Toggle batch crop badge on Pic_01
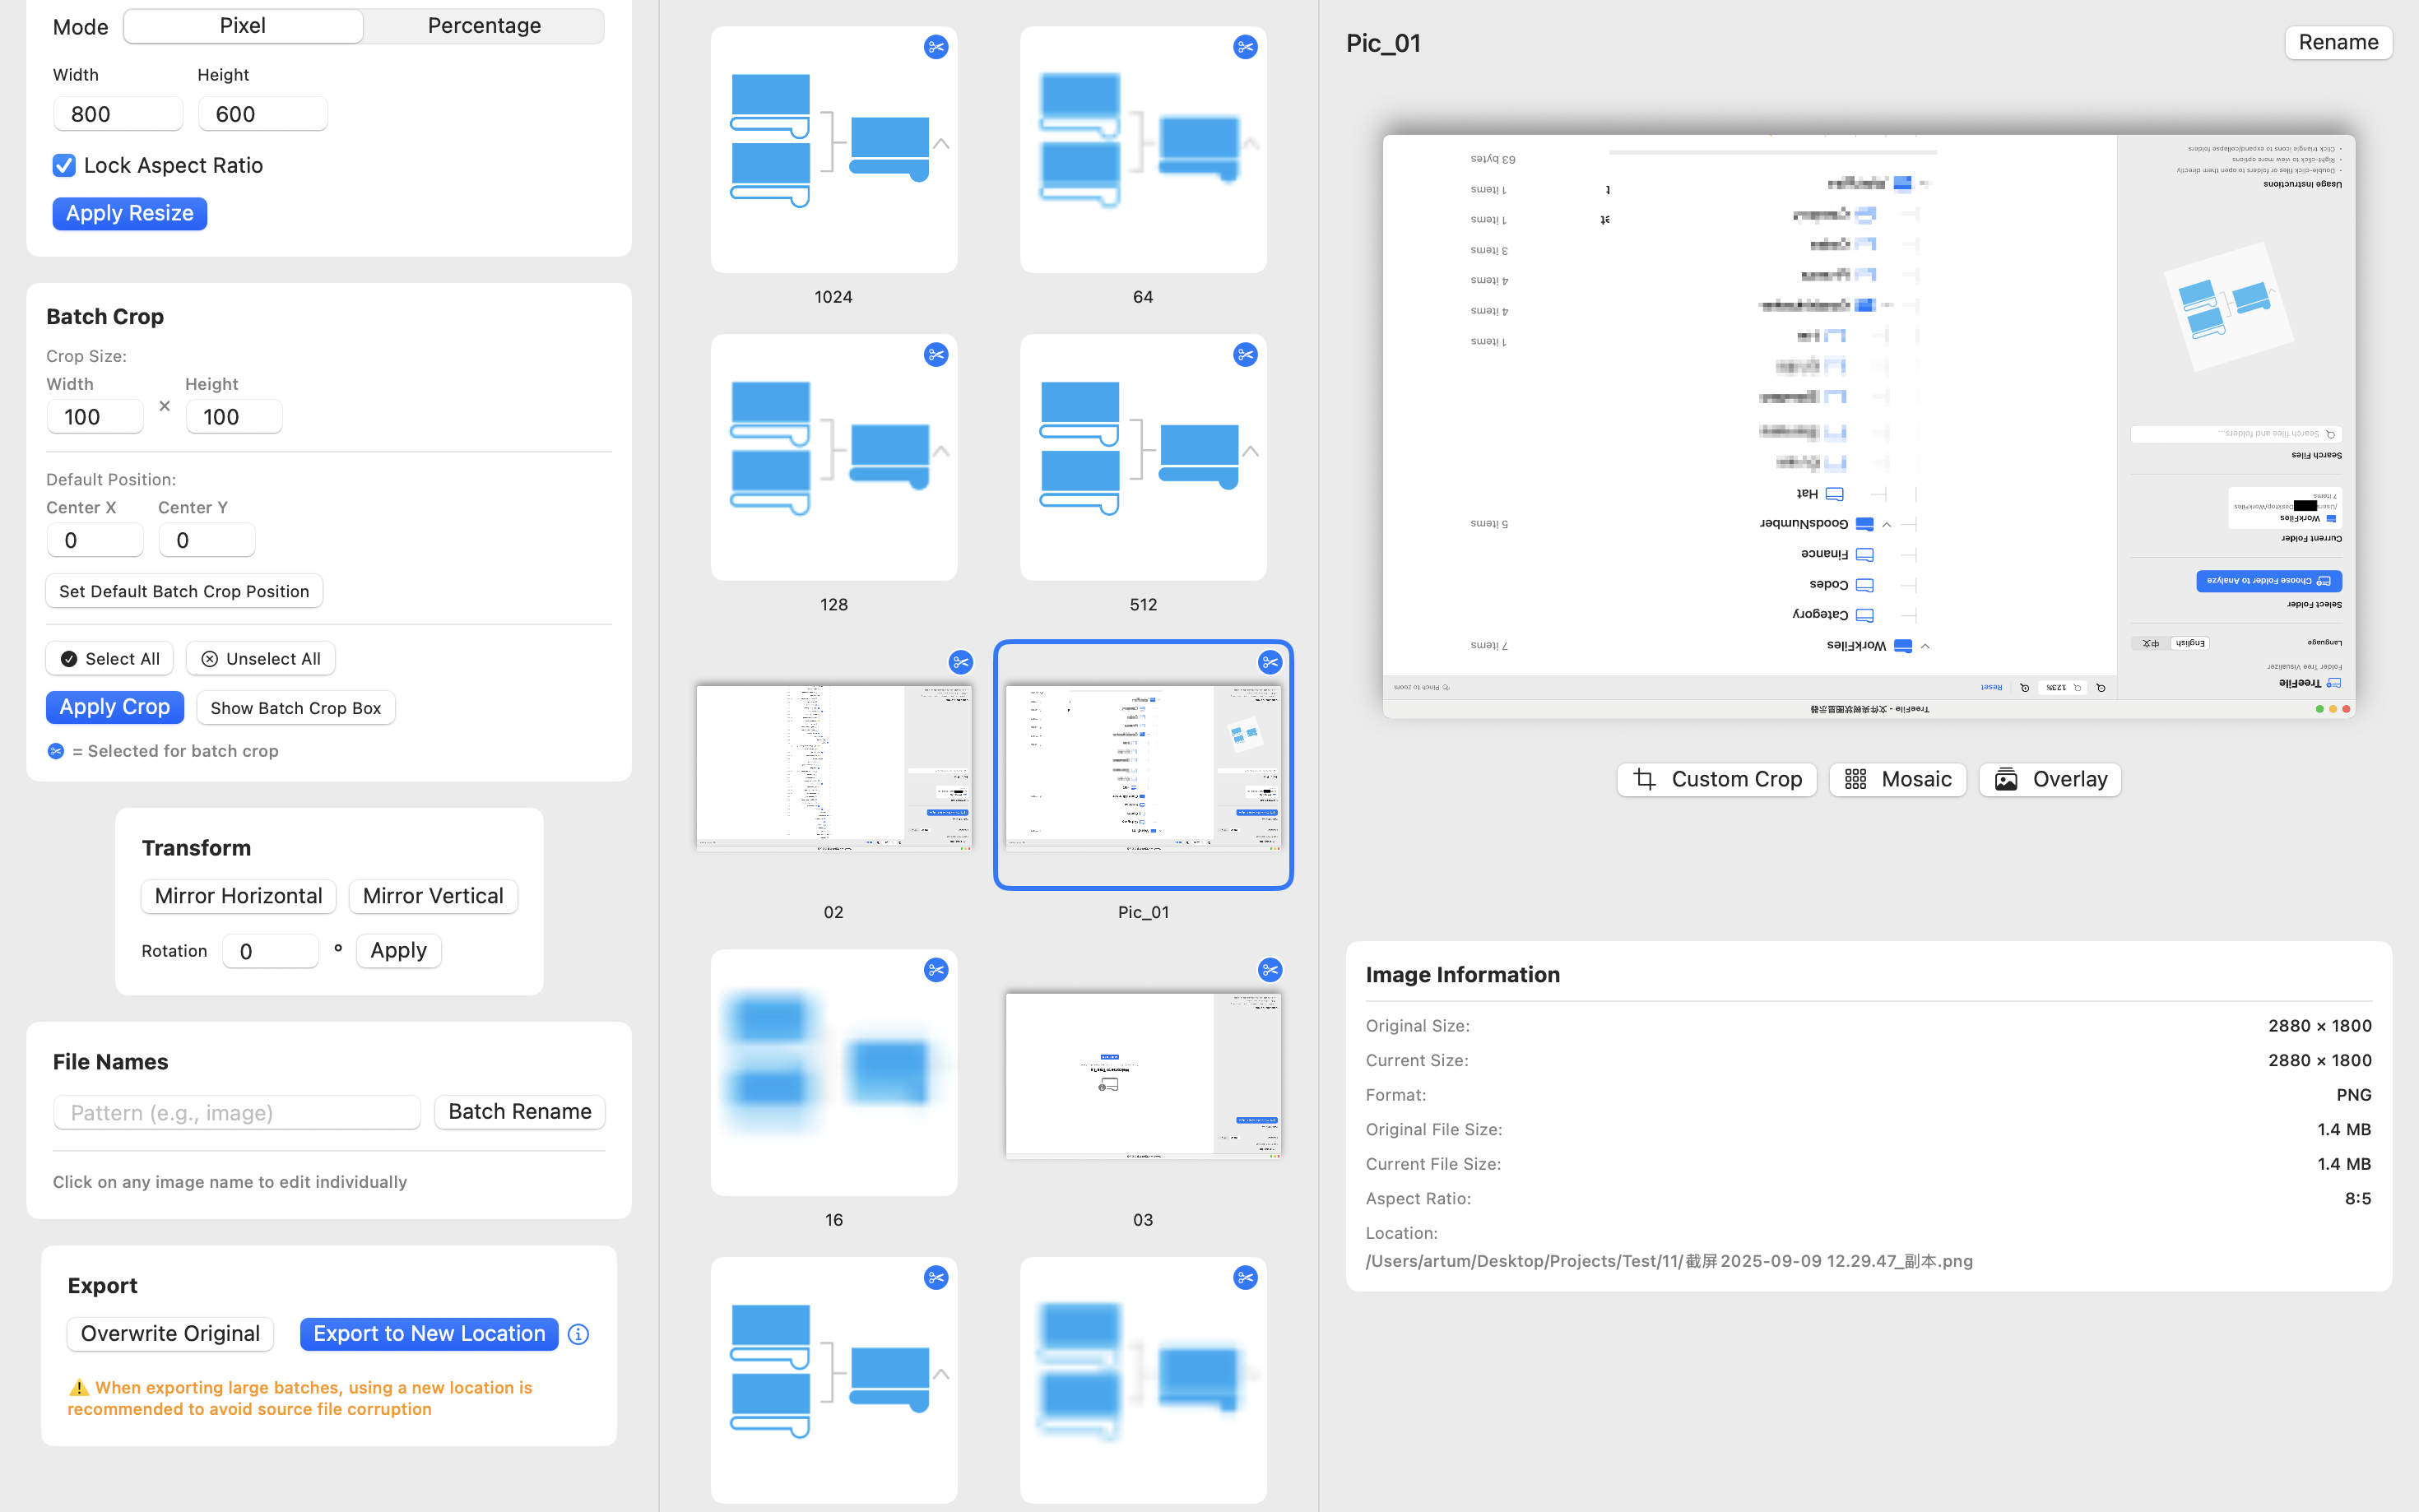 point(1269,662)
